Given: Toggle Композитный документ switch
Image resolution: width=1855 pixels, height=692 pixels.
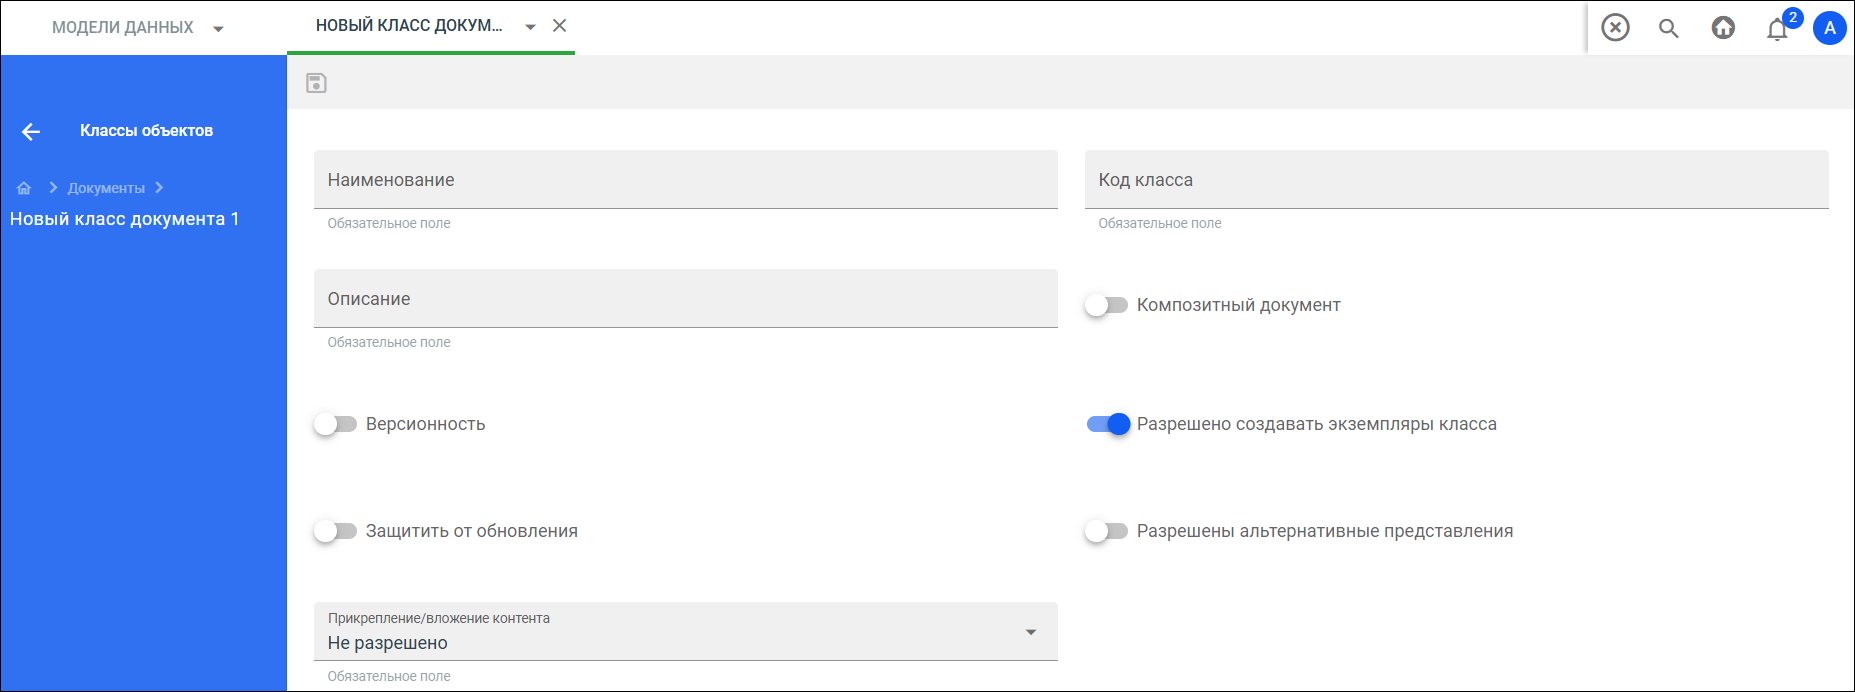Looking at the screenshot, I should click(x=1106, y=305).
